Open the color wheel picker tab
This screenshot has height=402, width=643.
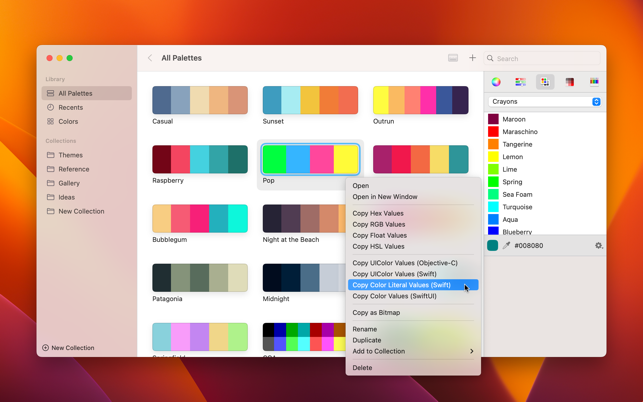click(x=496, y=82)
